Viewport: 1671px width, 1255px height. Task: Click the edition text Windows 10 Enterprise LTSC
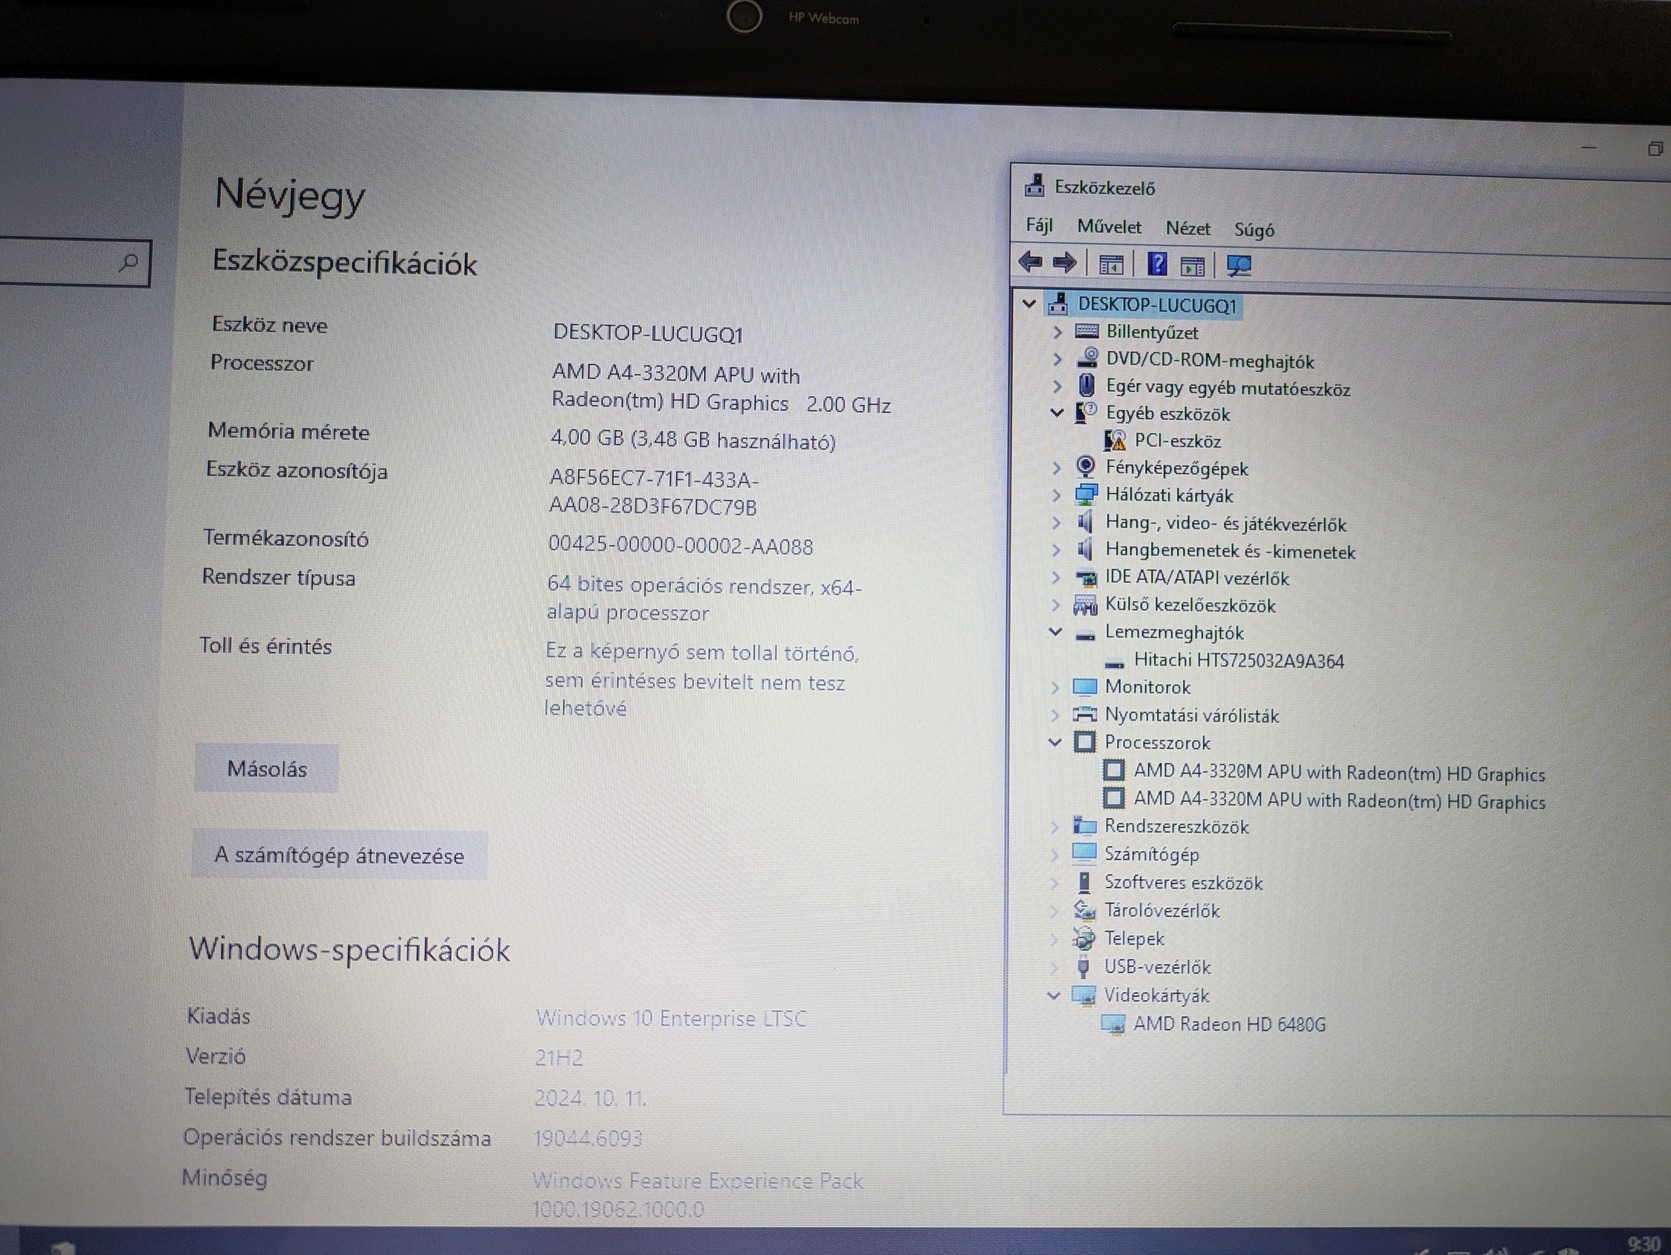coord(671,1018)
